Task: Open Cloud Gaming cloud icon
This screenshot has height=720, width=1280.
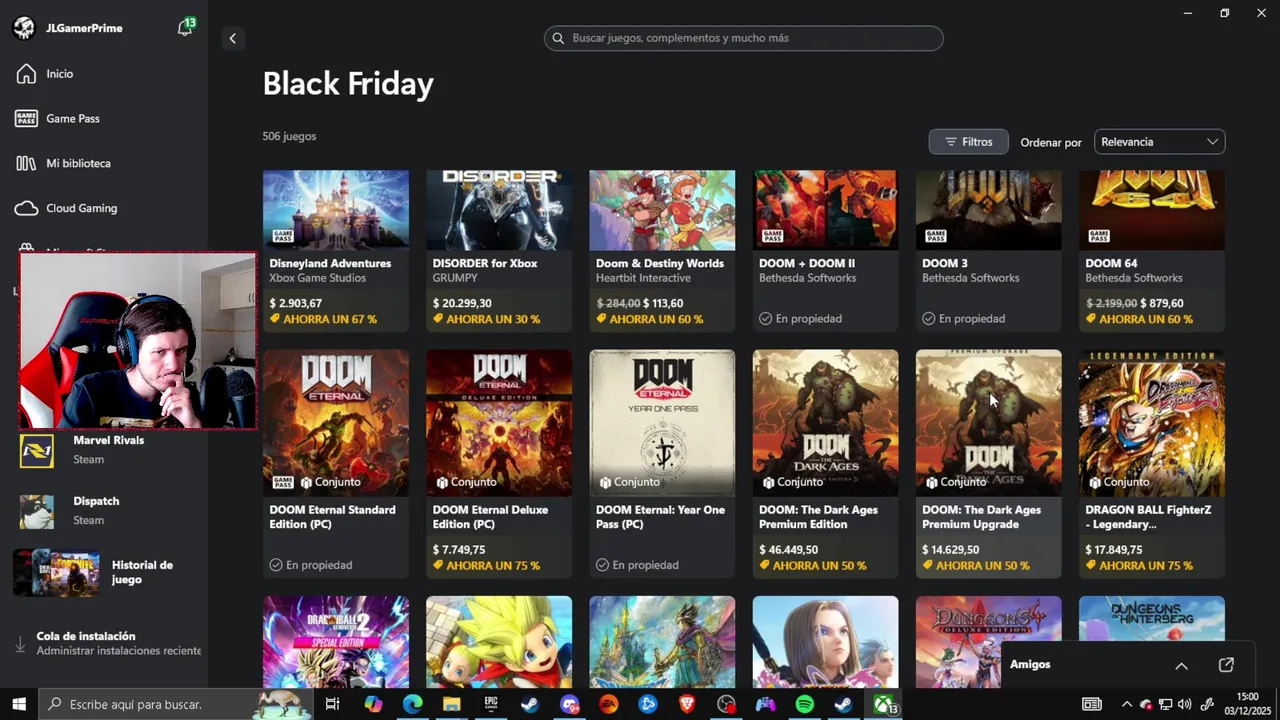Action: tap(27, 208)
